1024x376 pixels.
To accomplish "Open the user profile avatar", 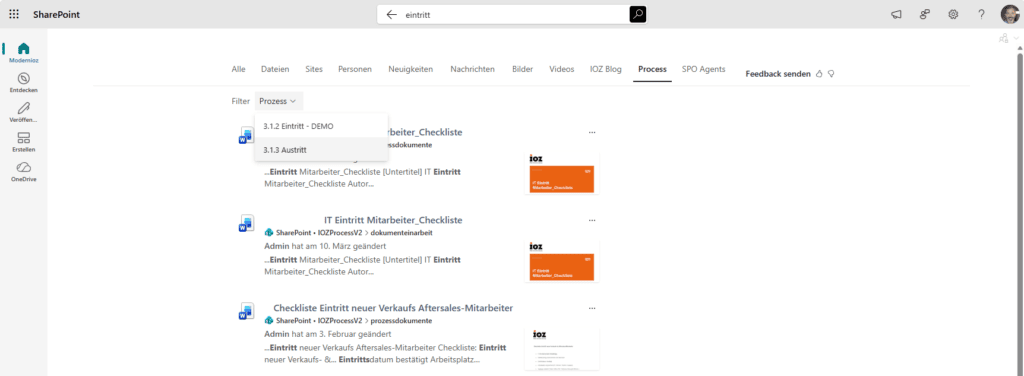I will 1010,14.
